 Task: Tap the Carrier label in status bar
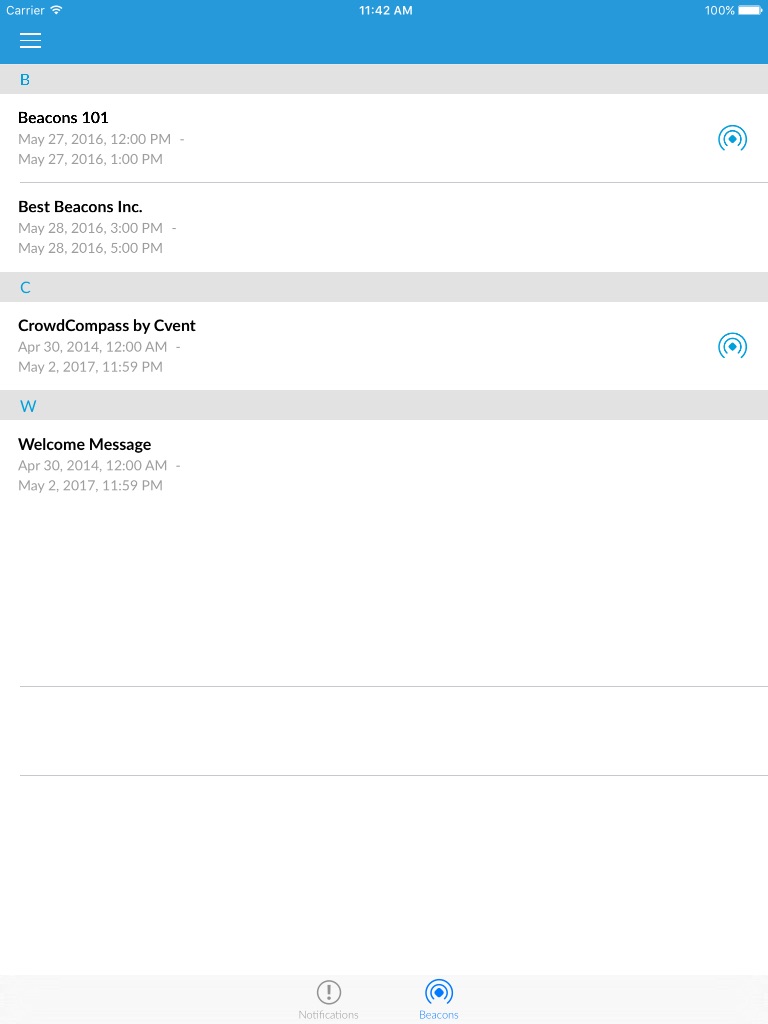coord(25,10)
